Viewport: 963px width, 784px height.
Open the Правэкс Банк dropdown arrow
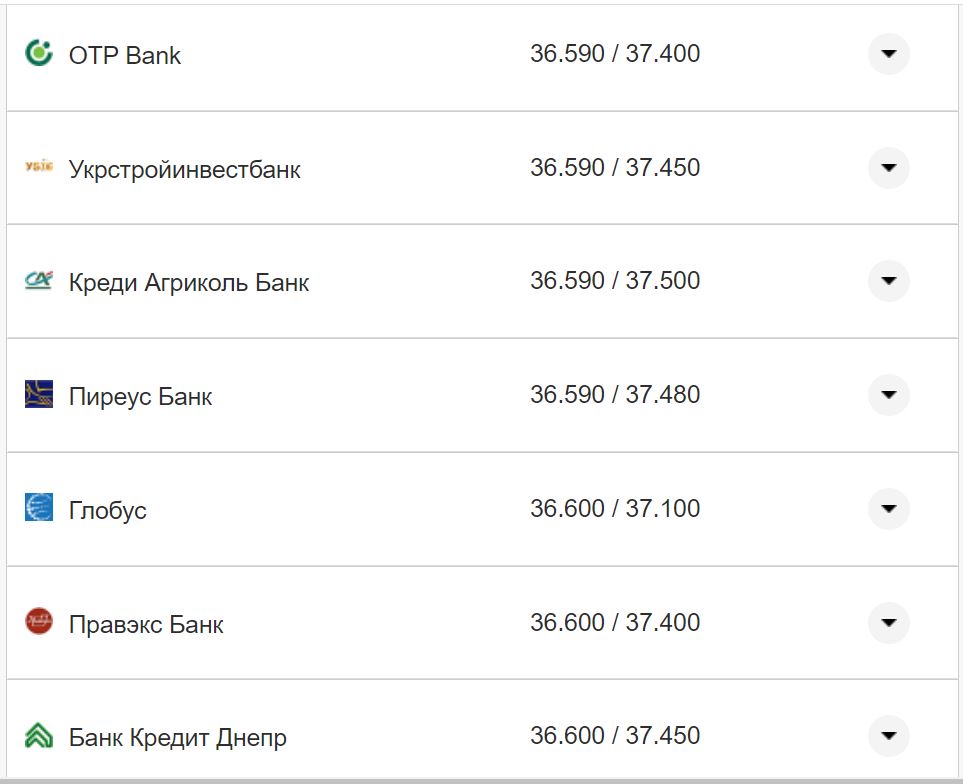pyautogui.click(x=888, y=622)
